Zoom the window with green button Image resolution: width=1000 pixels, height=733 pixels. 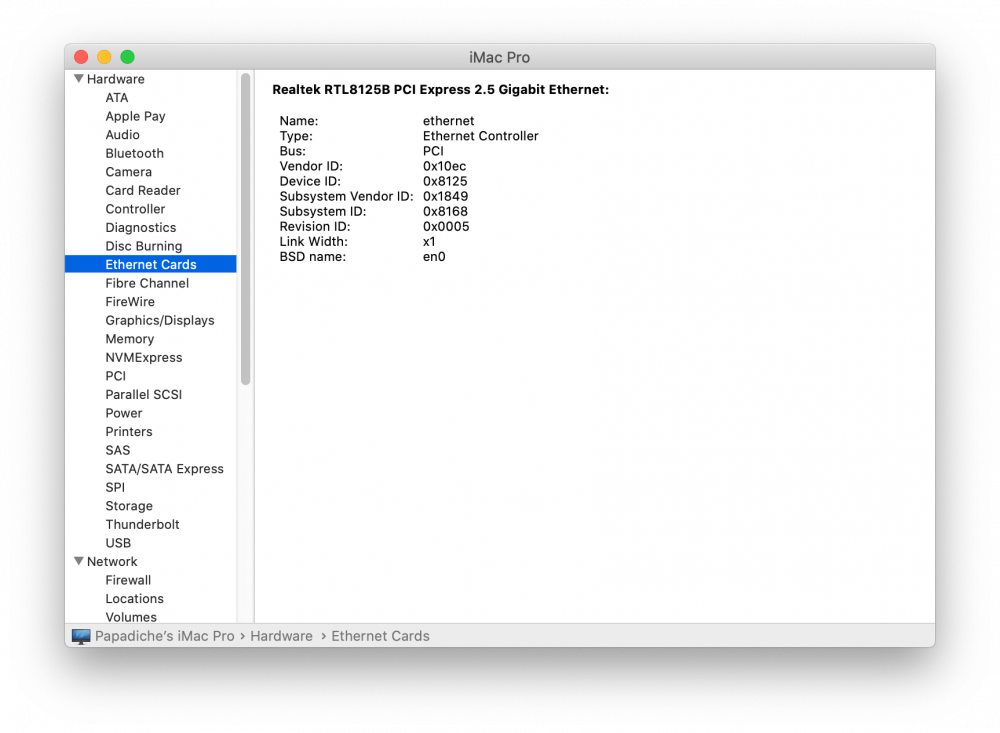coord(128,57)
